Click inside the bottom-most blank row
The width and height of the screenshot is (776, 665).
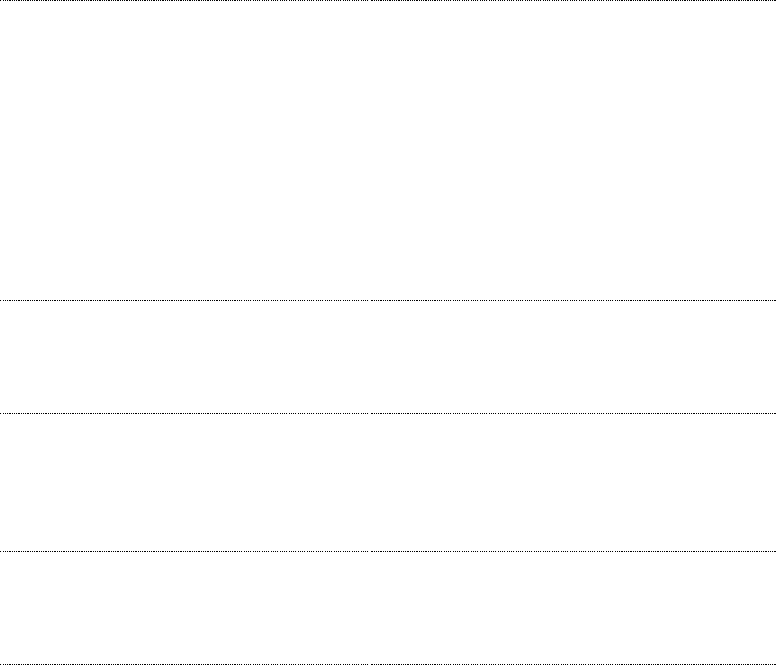coord(388,608)
